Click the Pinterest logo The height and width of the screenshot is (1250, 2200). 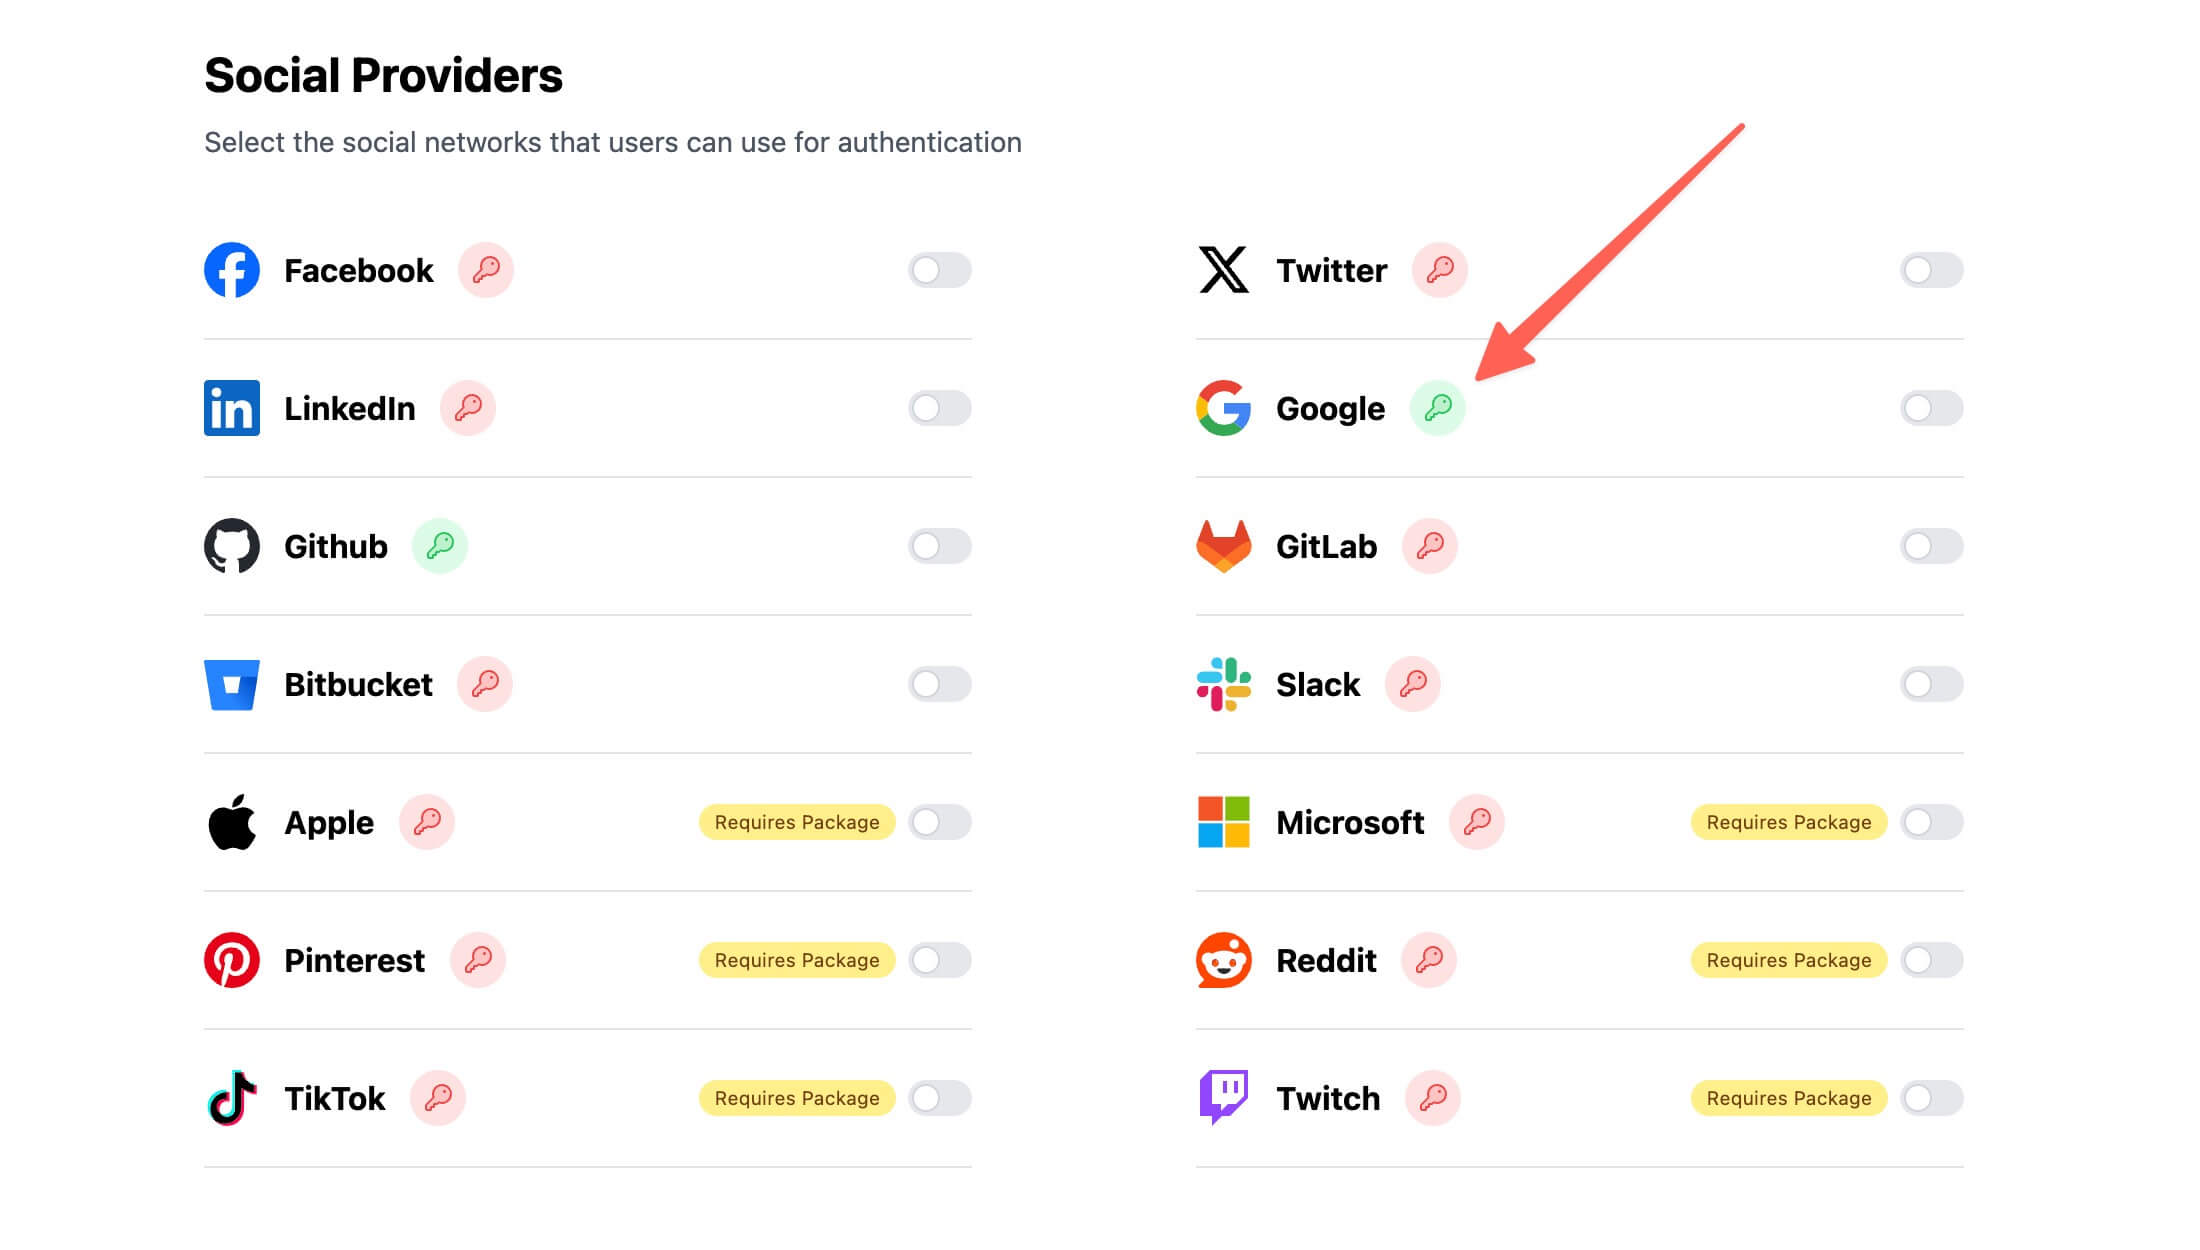(232, 960)
